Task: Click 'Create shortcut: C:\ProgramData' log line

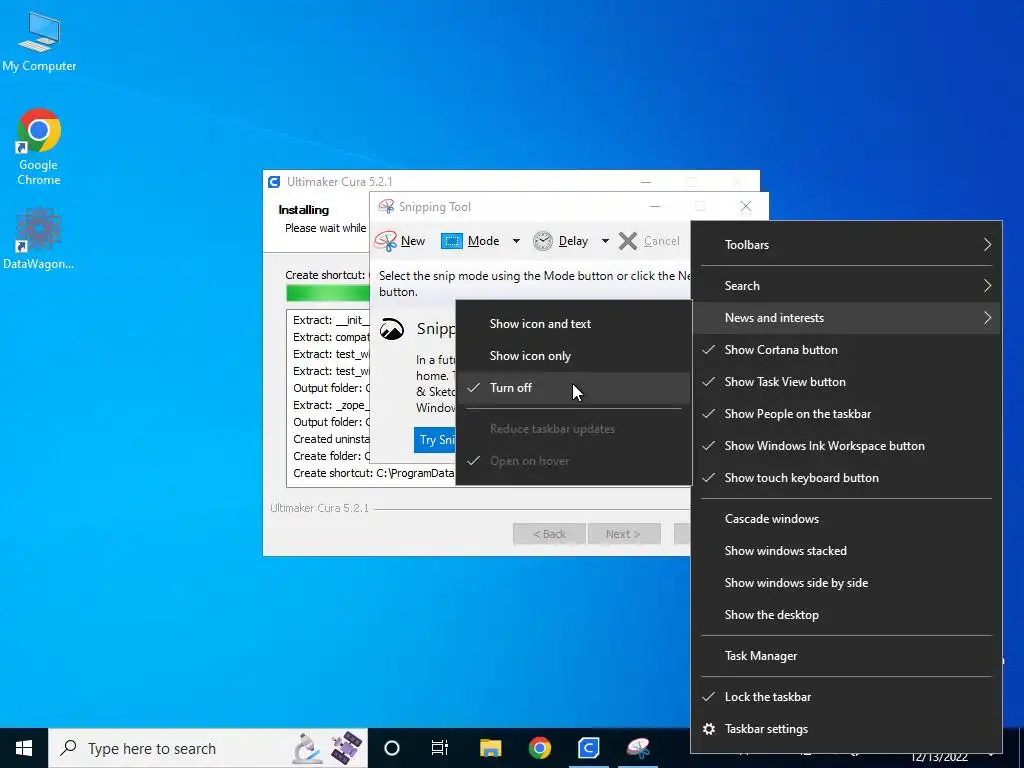Action: pyautogui.click(x=374, y=473)
